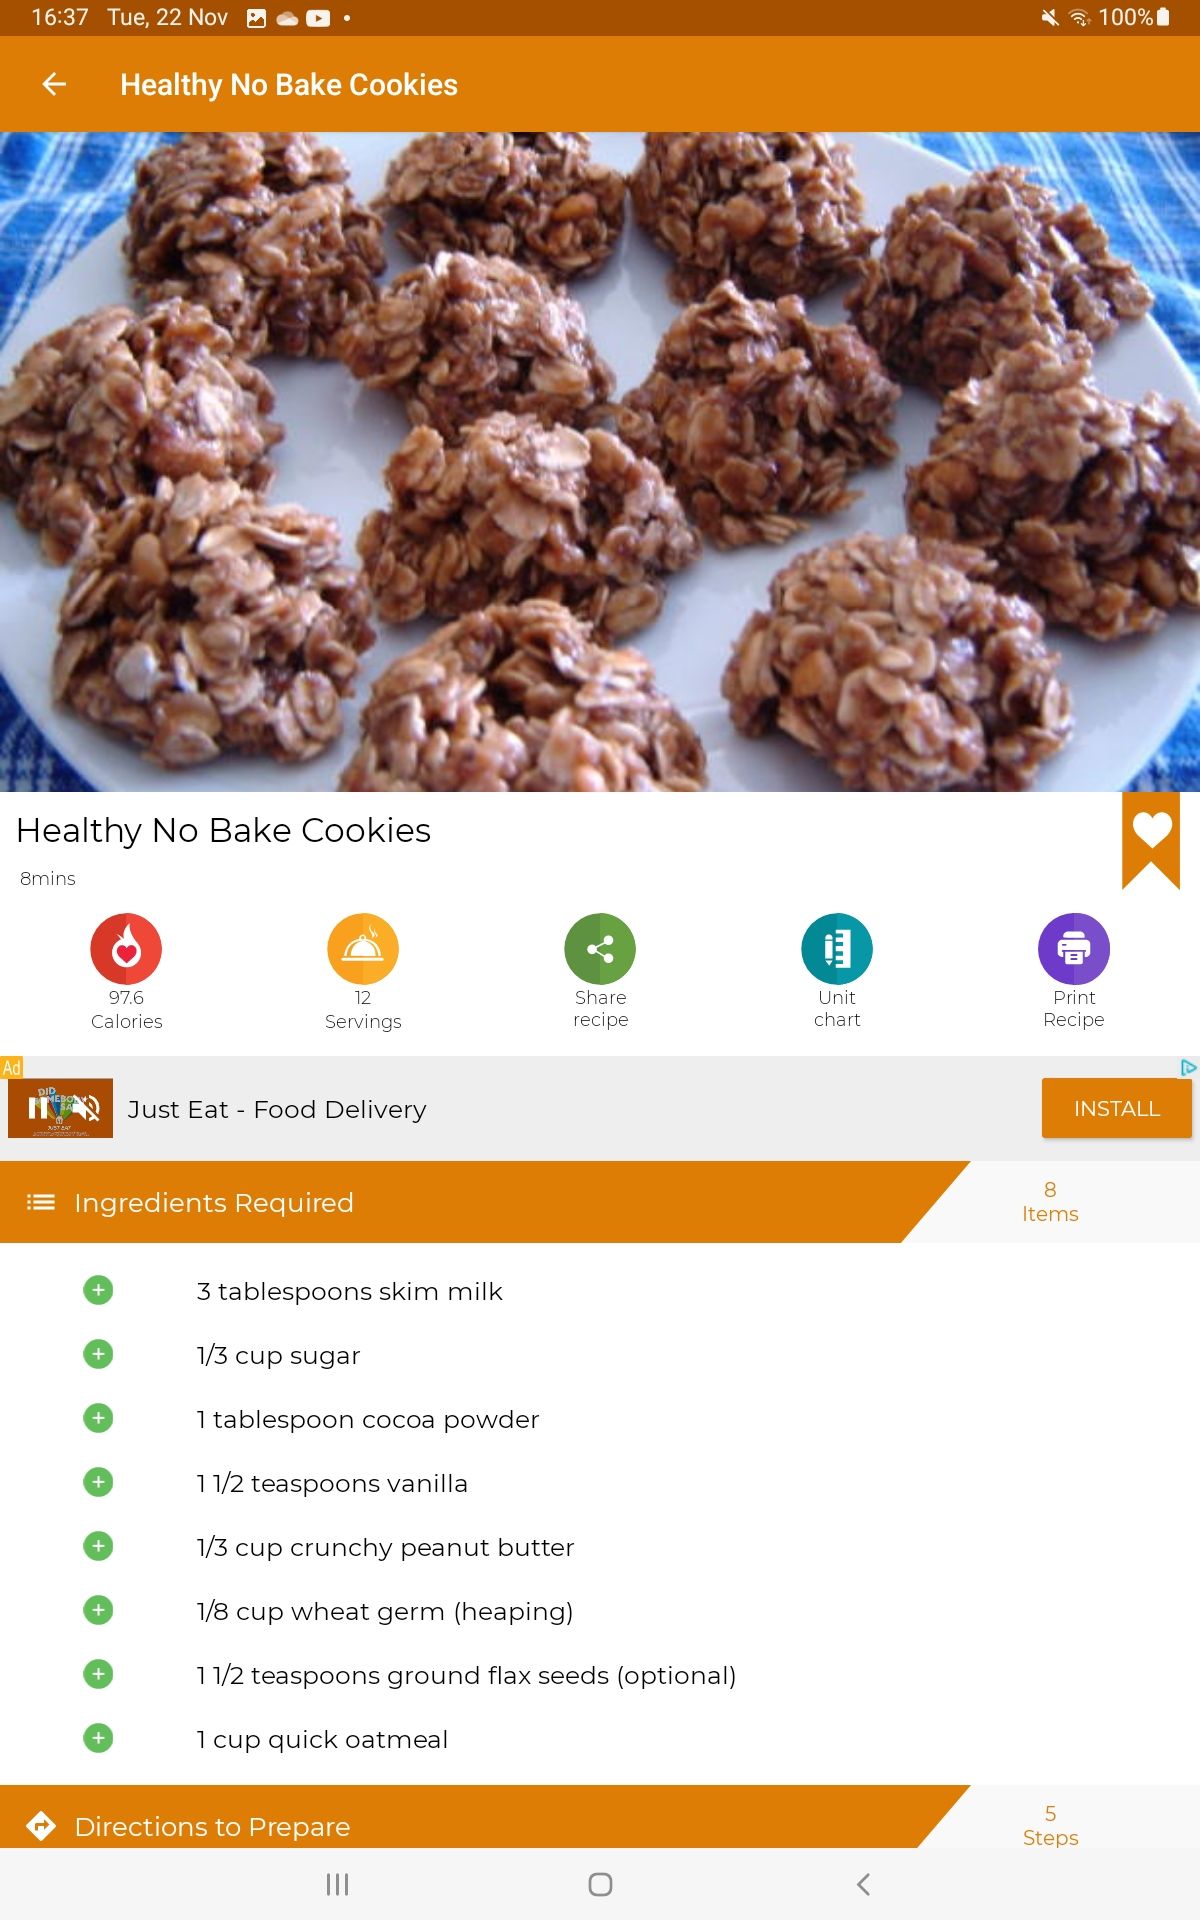Add cocoa powder via its plus icon
The height and width of the screenshot is (1920, 1200).
(98, 1418)
